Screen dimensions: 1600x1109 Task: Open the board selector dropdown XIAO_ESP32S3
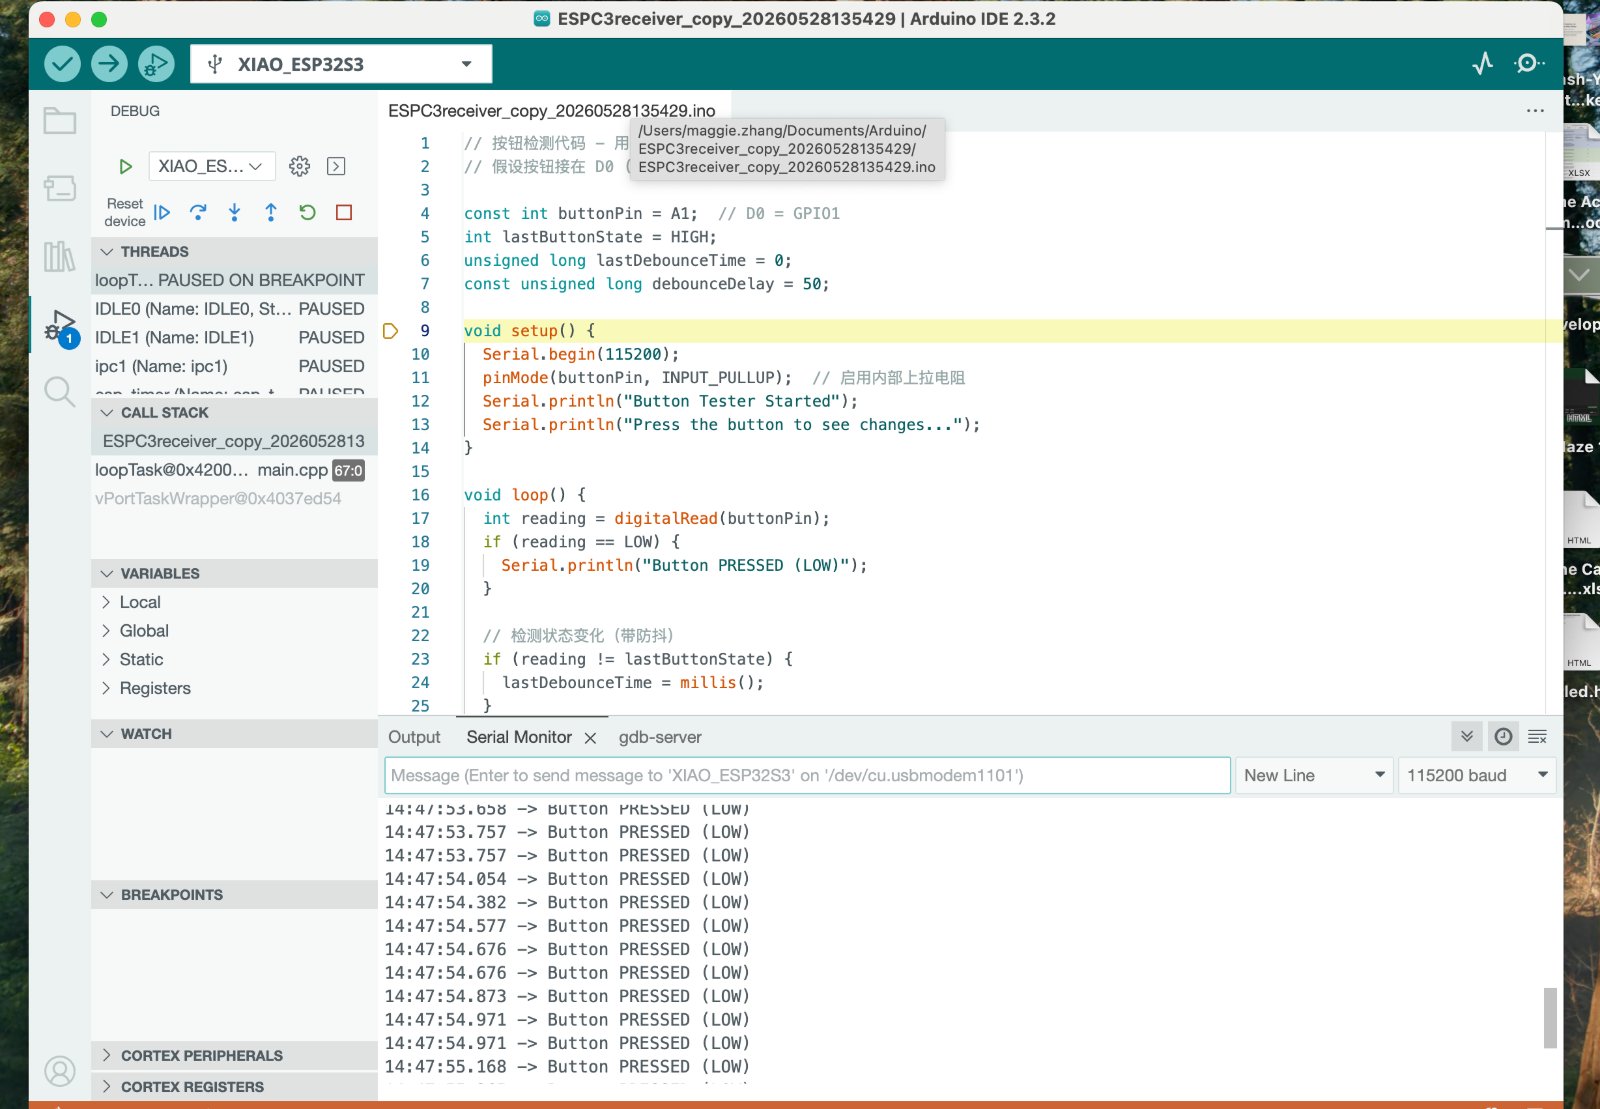click(341, 64)
